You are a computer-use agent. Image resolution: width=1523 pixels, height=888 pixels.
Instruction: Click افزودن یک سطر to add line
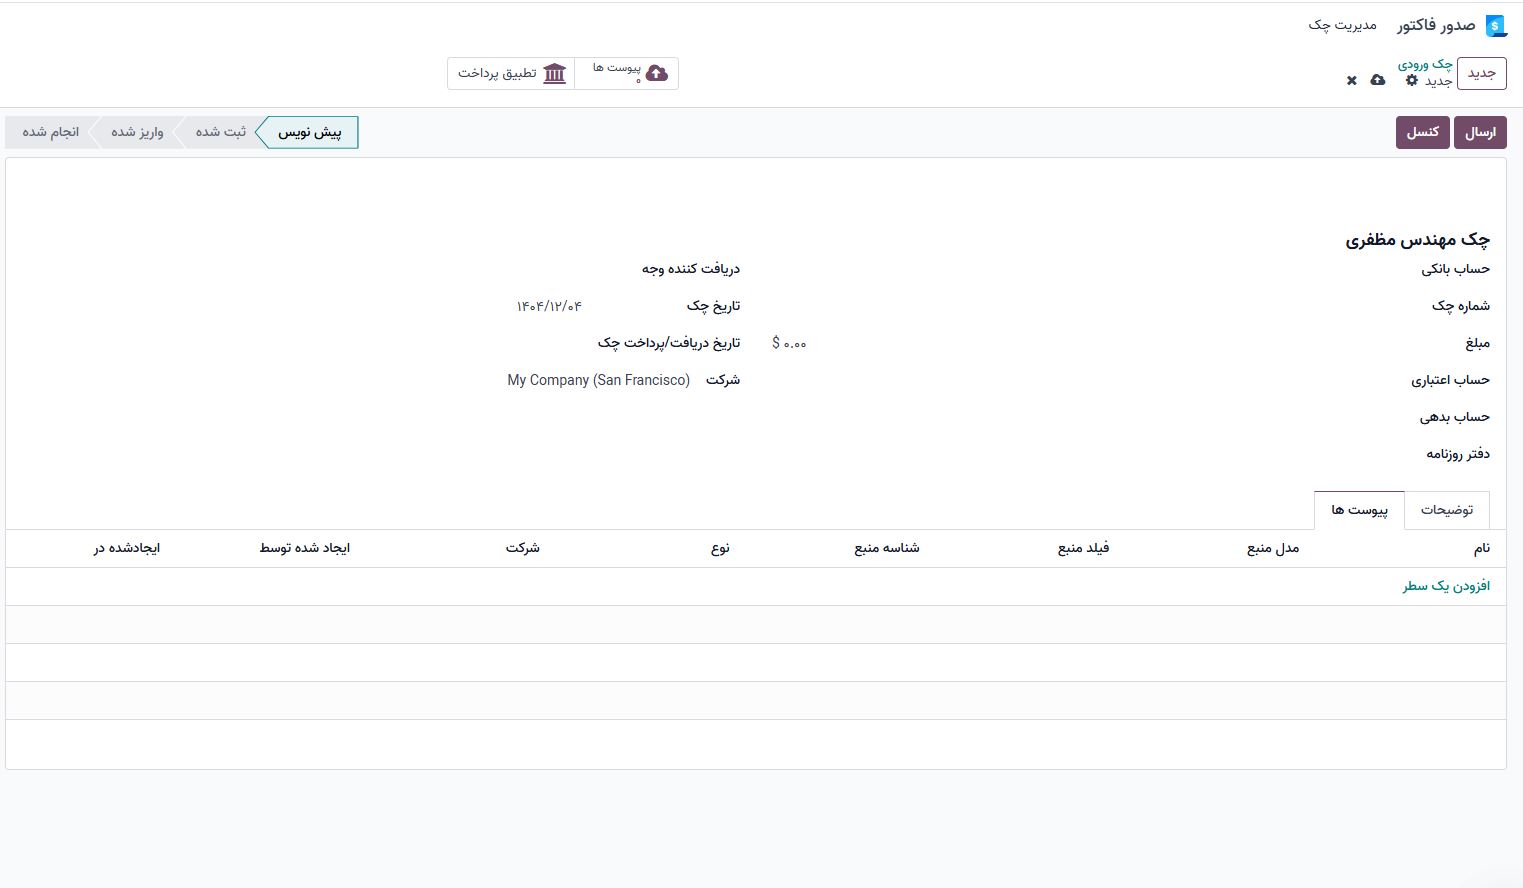click(1446, 586)
